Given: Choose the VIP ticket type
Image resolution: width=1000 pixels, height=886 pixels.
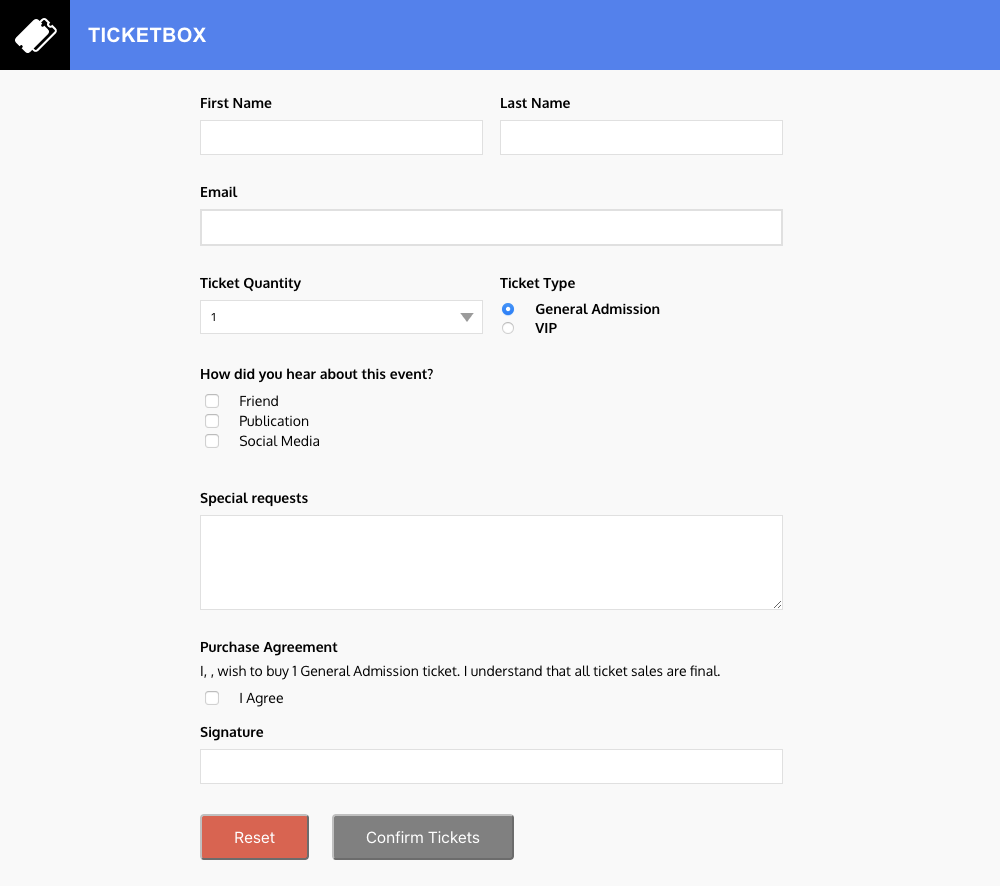Looking at the screenshot, I should [508, 328].
